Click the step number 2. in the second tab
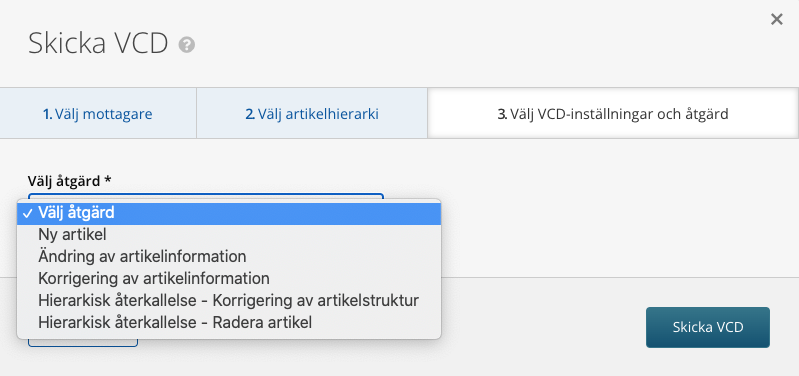 250,114
